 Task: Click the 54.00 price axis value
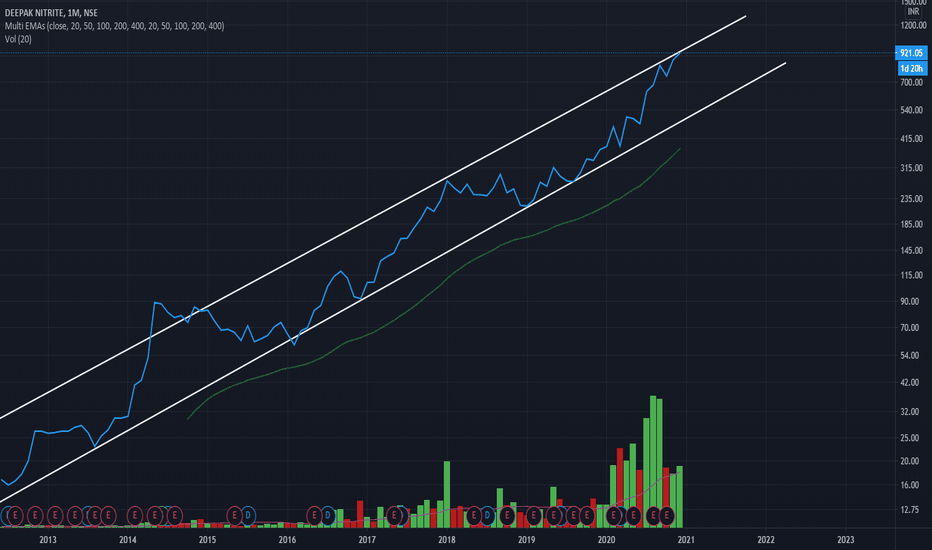(x=910, y=356)
